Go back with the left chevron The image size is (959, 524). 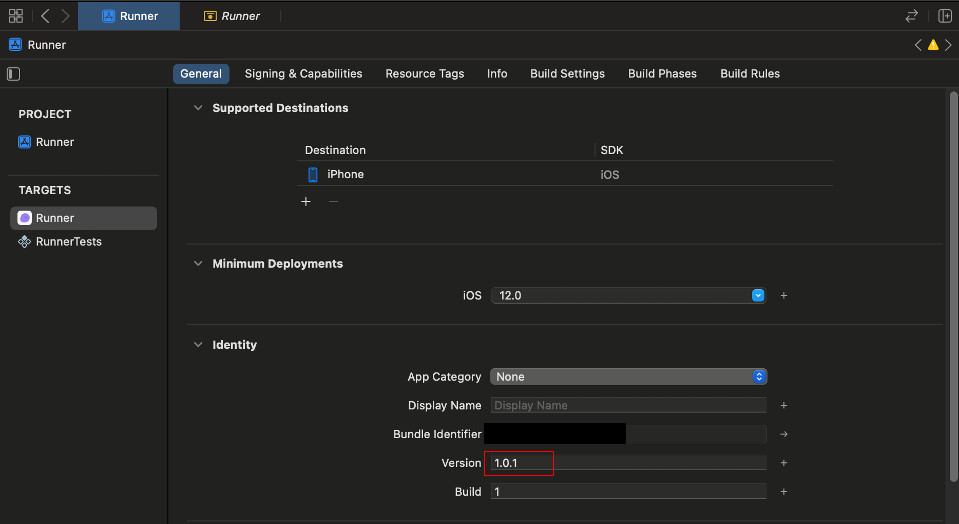click(45, 16)
